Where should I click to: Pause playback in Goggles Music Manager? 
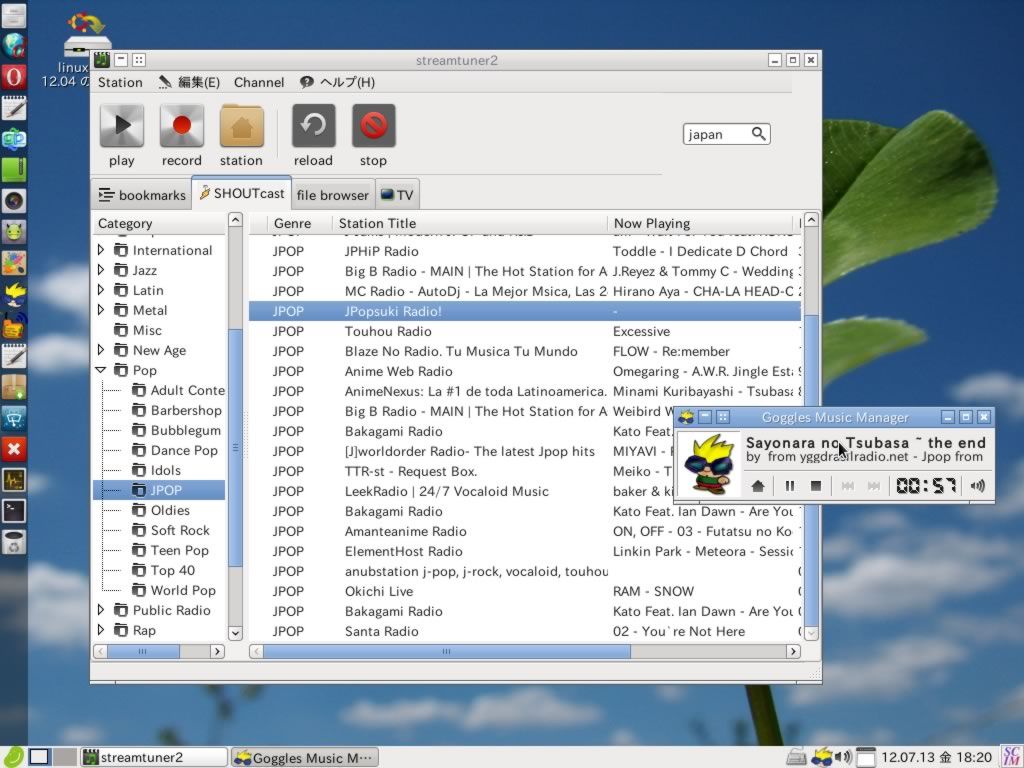(790, 486)
